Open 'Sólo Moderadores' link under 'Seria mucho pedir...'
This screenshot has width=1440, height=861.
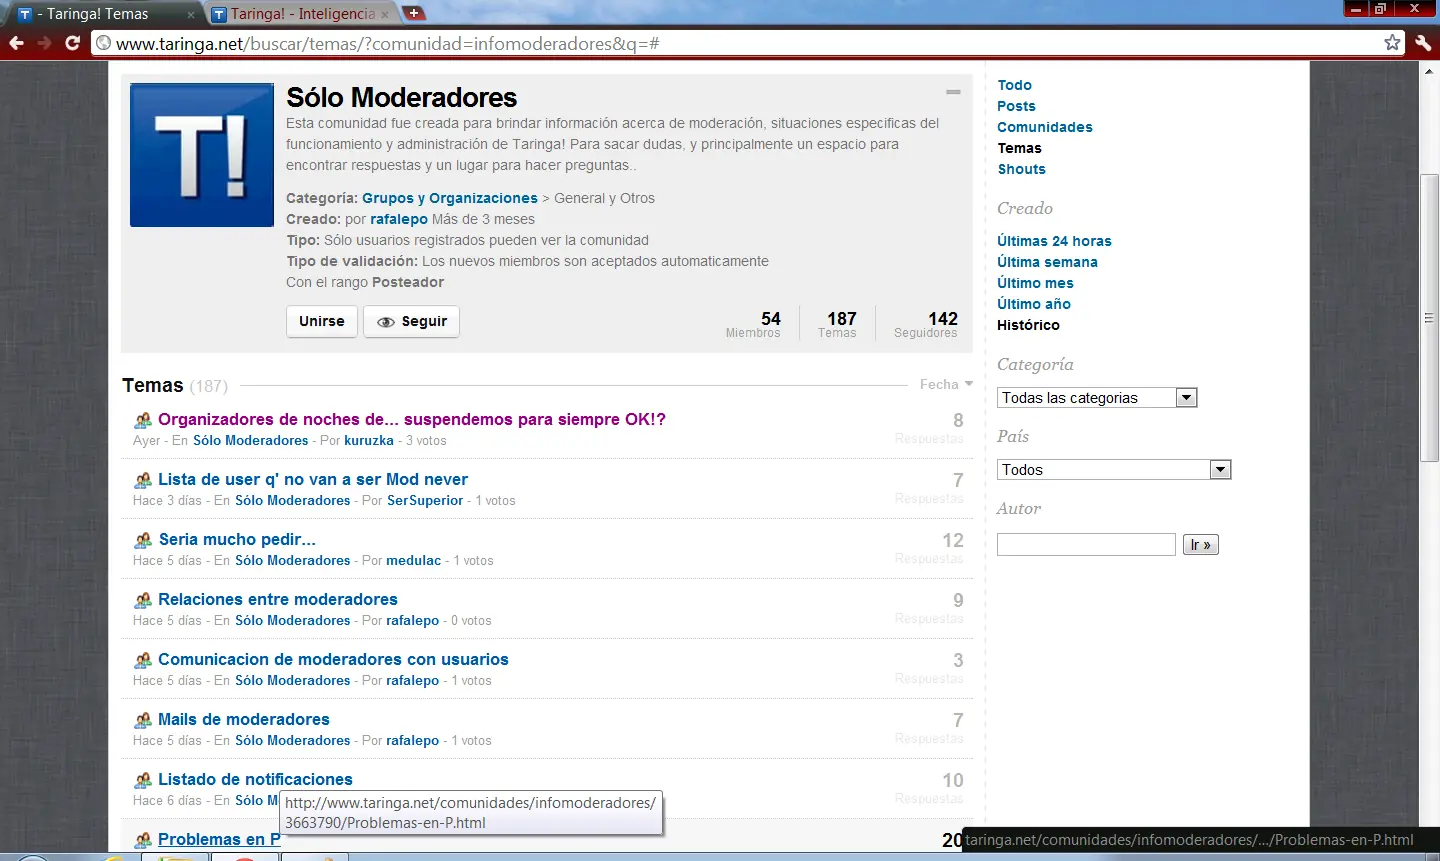pos(292,560)
